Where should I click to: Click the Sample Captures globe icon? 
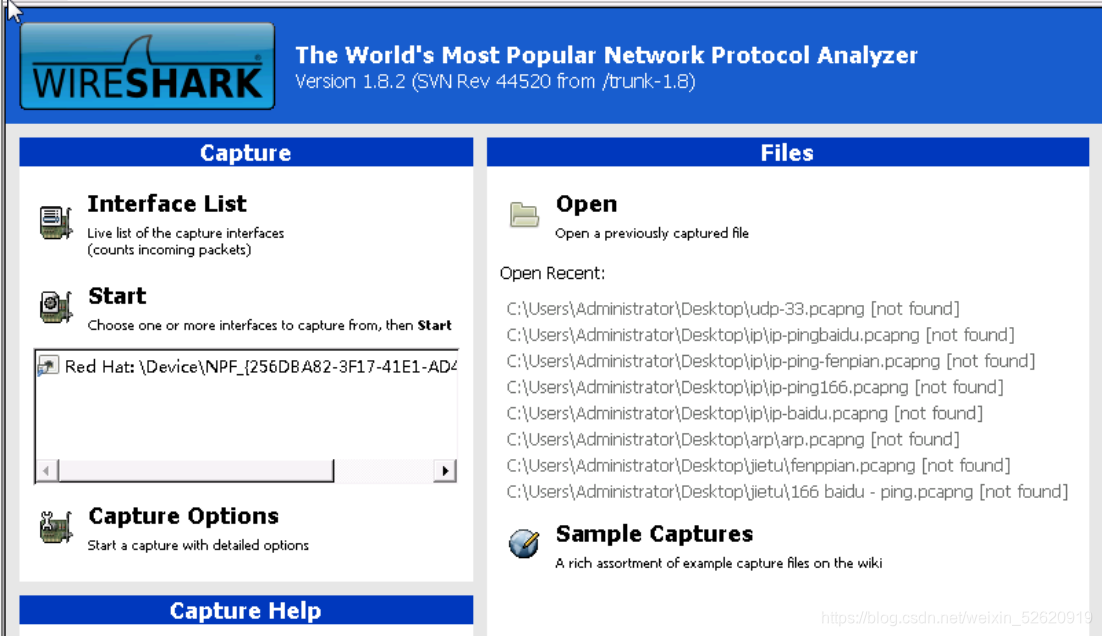point(524,543)
